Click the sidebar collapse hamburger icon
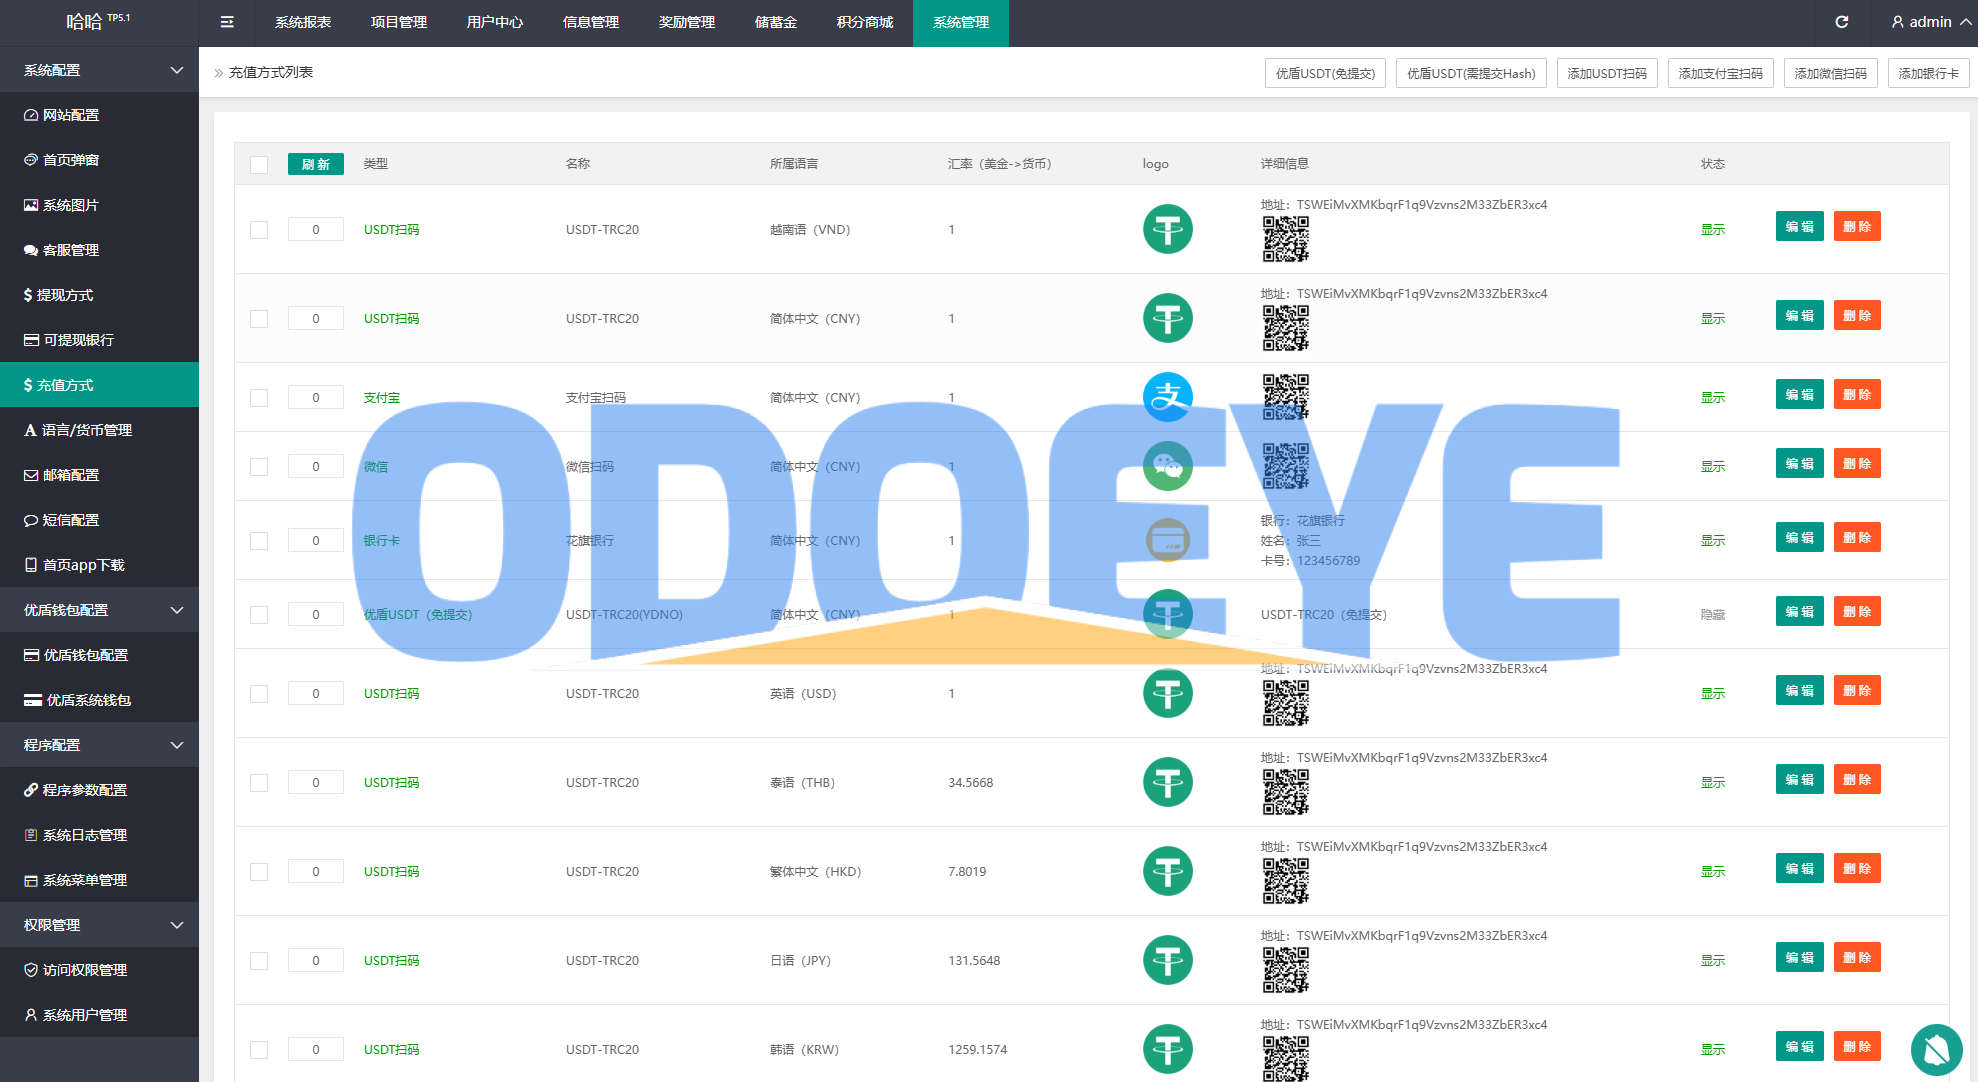Screen dimensions: 1978x1082 [x=227, y=22]
